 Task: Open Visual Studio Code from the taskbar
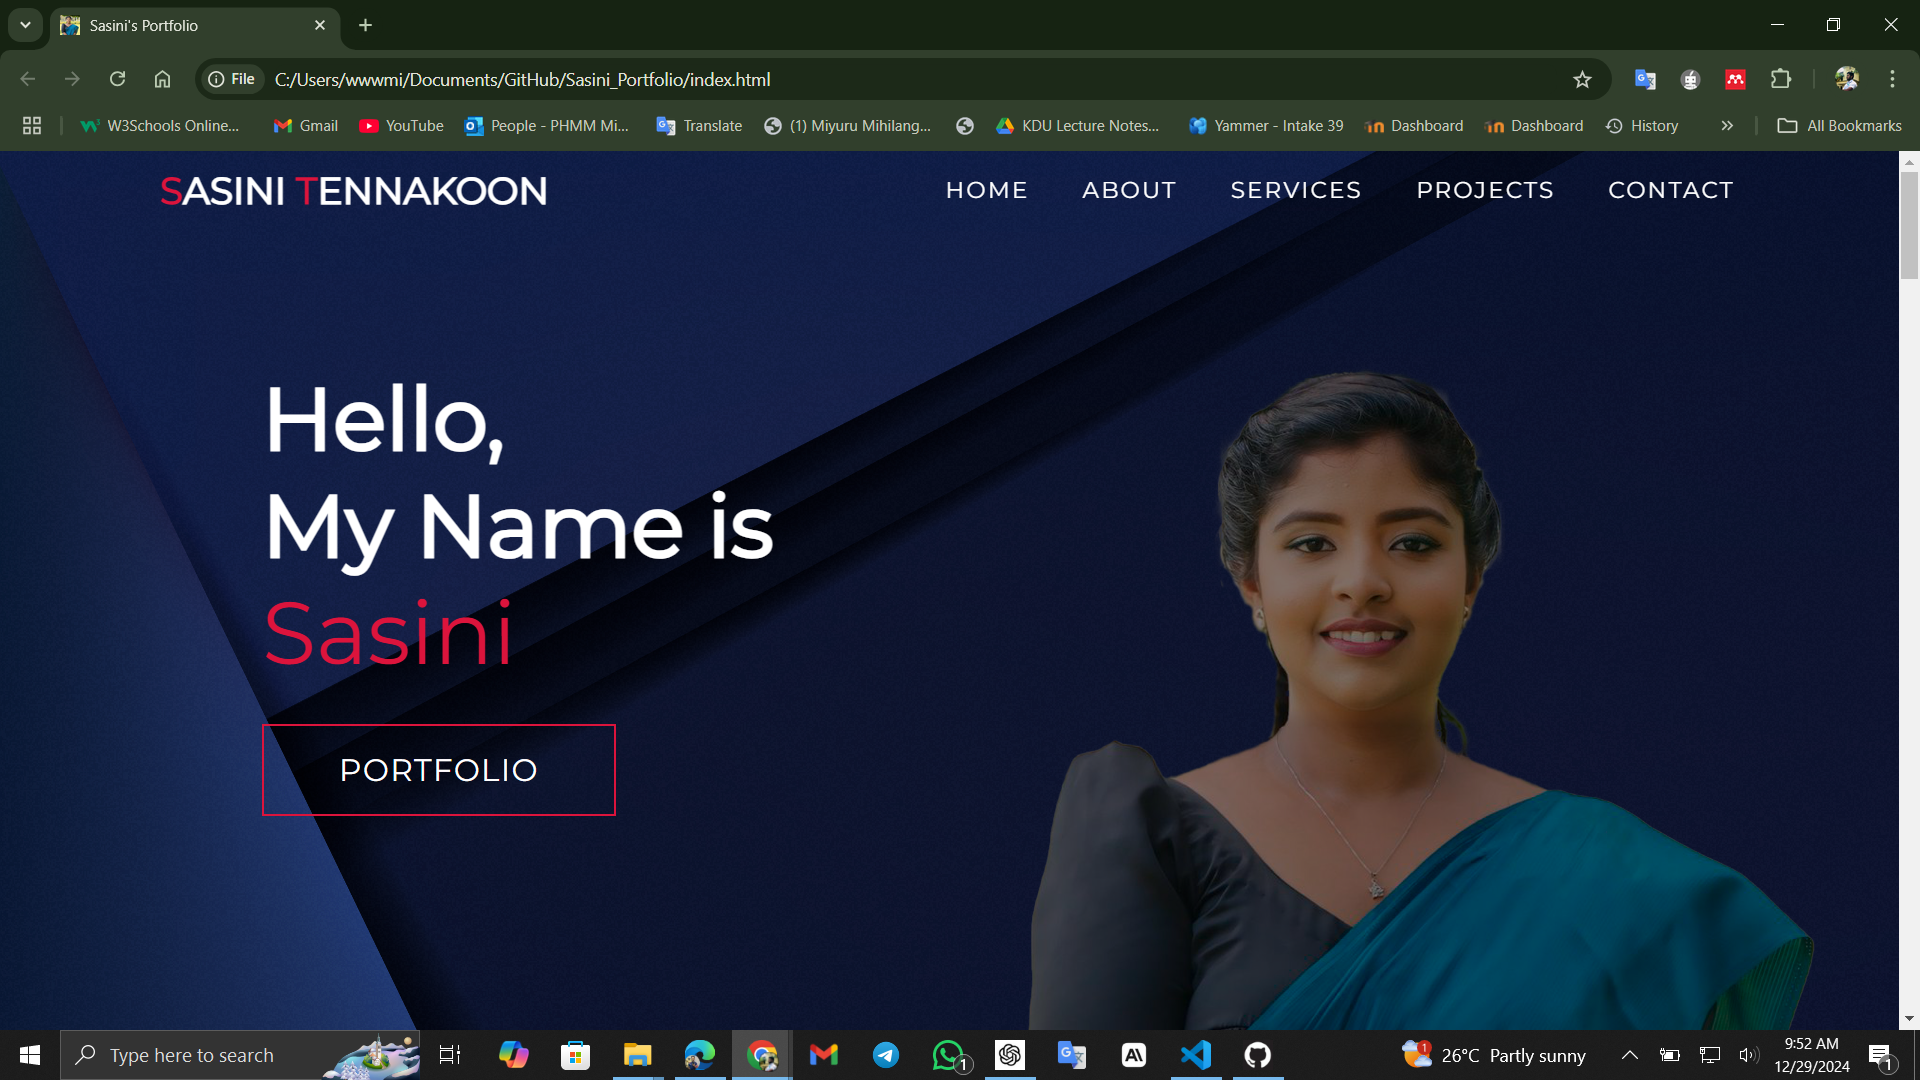click(1196, 1055)
